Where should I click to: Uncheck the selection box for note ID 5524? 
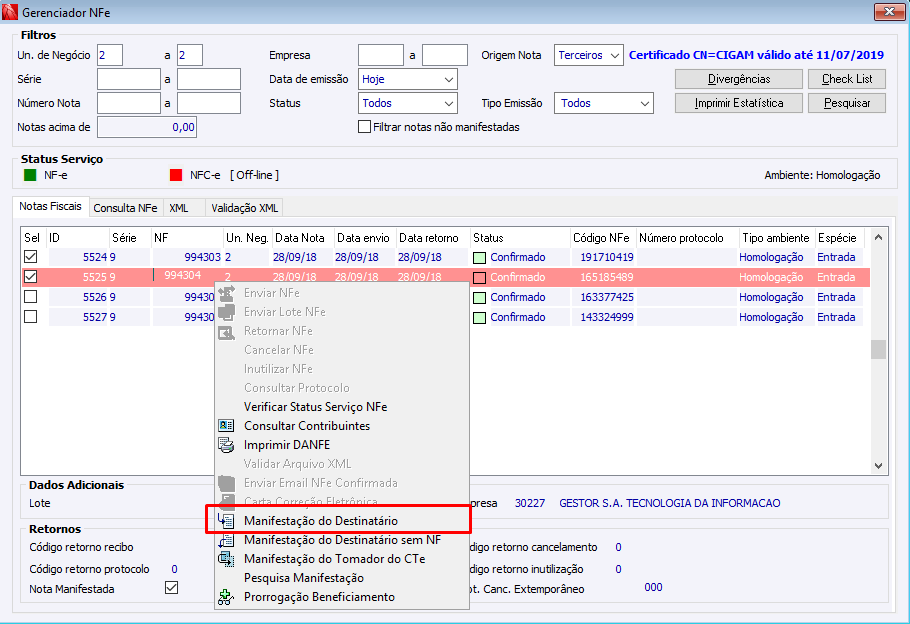point(31,257)
